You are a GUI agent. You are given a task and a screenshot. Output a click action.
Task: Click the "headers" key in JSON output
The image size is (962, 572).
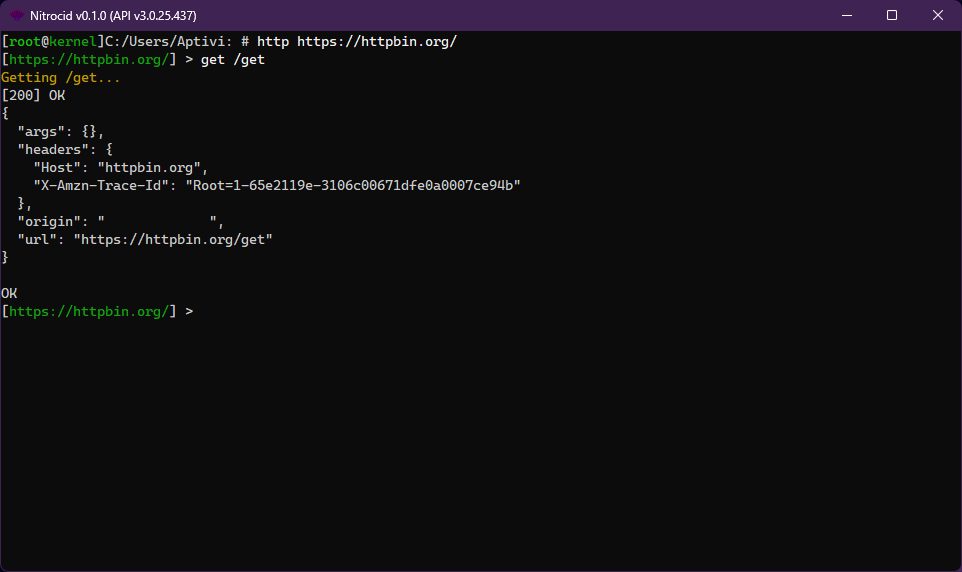tap(53, 150)
